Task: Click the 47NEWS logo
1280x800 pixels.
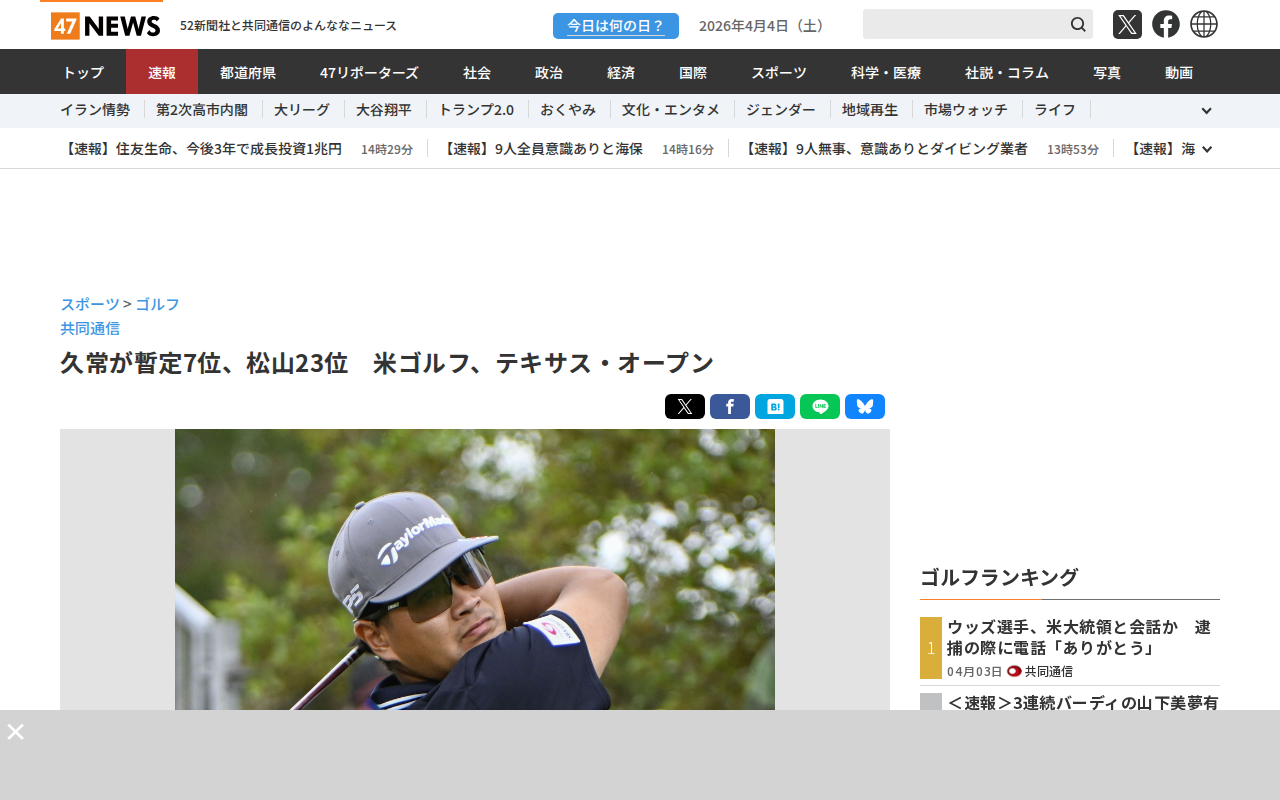Action: pyautogui.click(x=105, y=25)
